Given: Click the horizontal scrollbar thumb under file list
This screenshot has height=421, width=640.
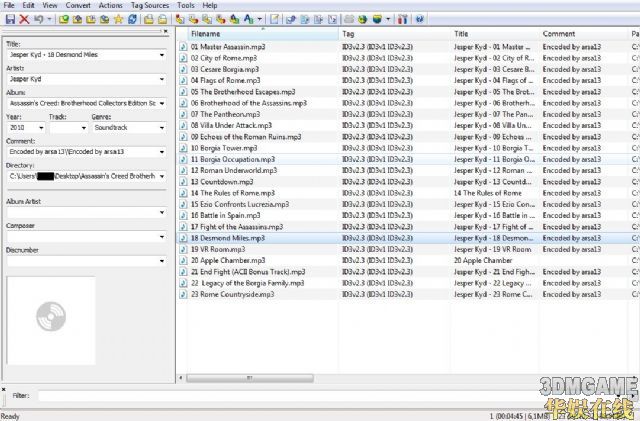Looking at the screenshot, I should coord(250,378).
